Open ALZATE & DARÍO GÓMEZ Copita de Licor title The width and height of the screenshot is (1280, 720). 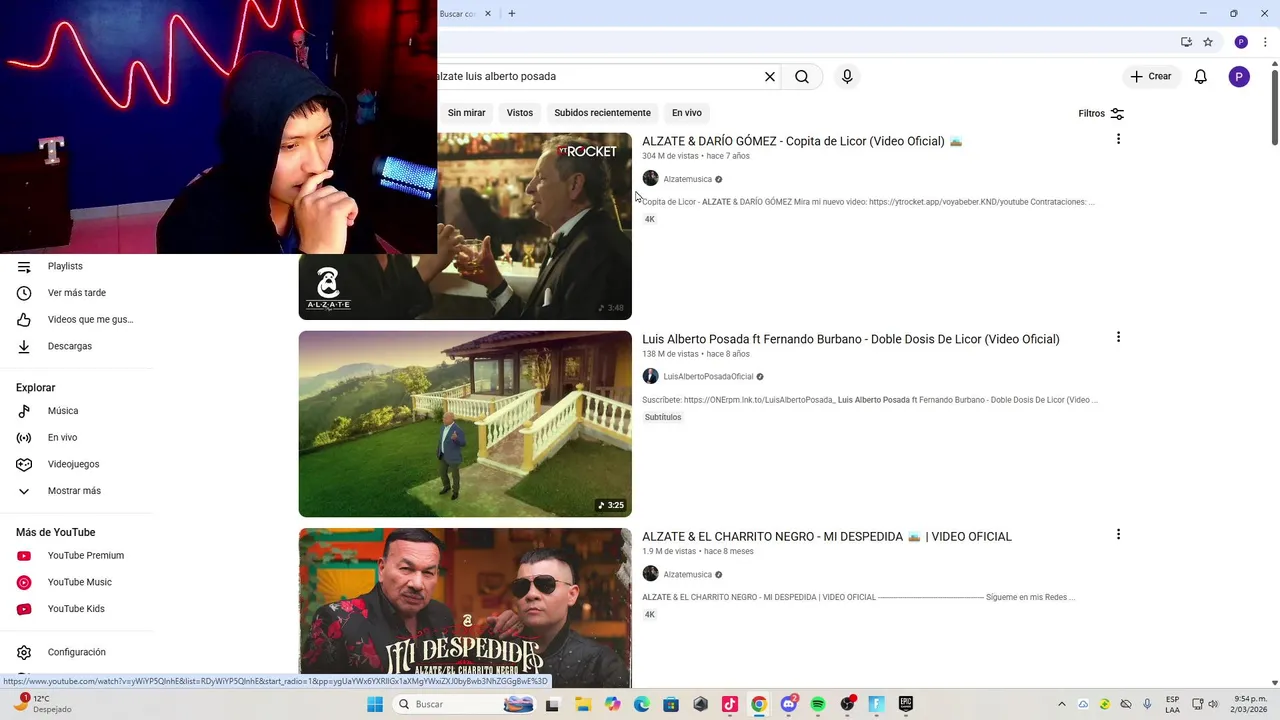point(802,141)
